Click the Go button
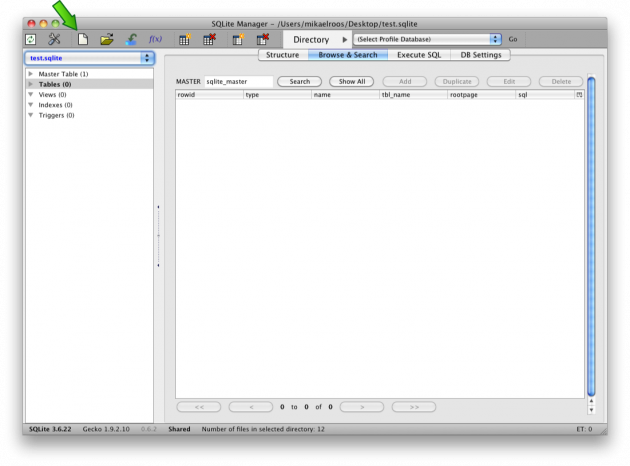Screen dimensions: 630x466 513,39
